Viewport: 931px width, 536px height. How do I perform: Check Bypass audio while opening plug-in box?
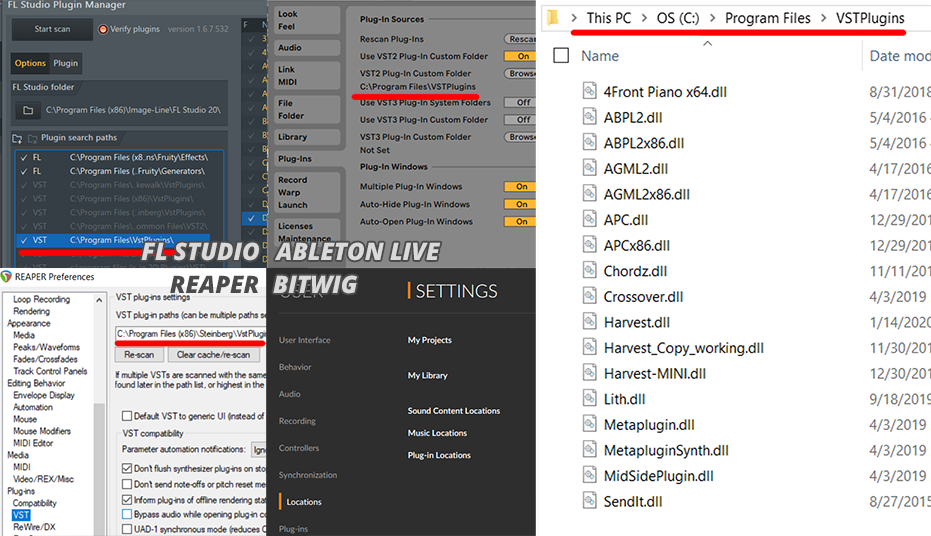(126, 514)
